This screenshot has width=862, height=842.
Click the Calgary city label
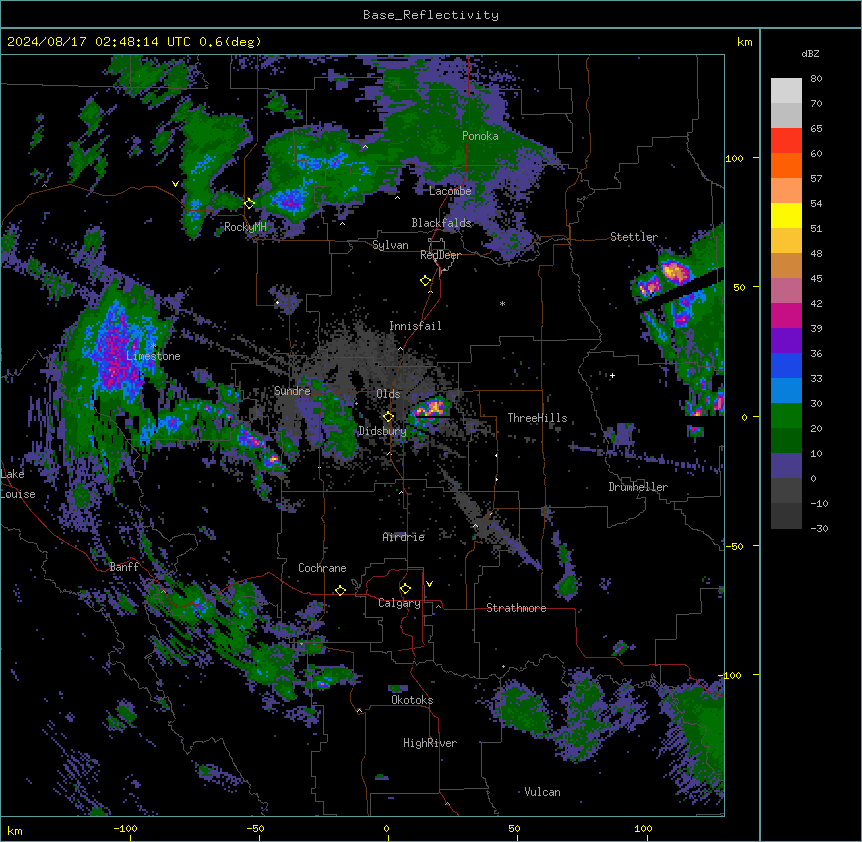pos(399,603)
